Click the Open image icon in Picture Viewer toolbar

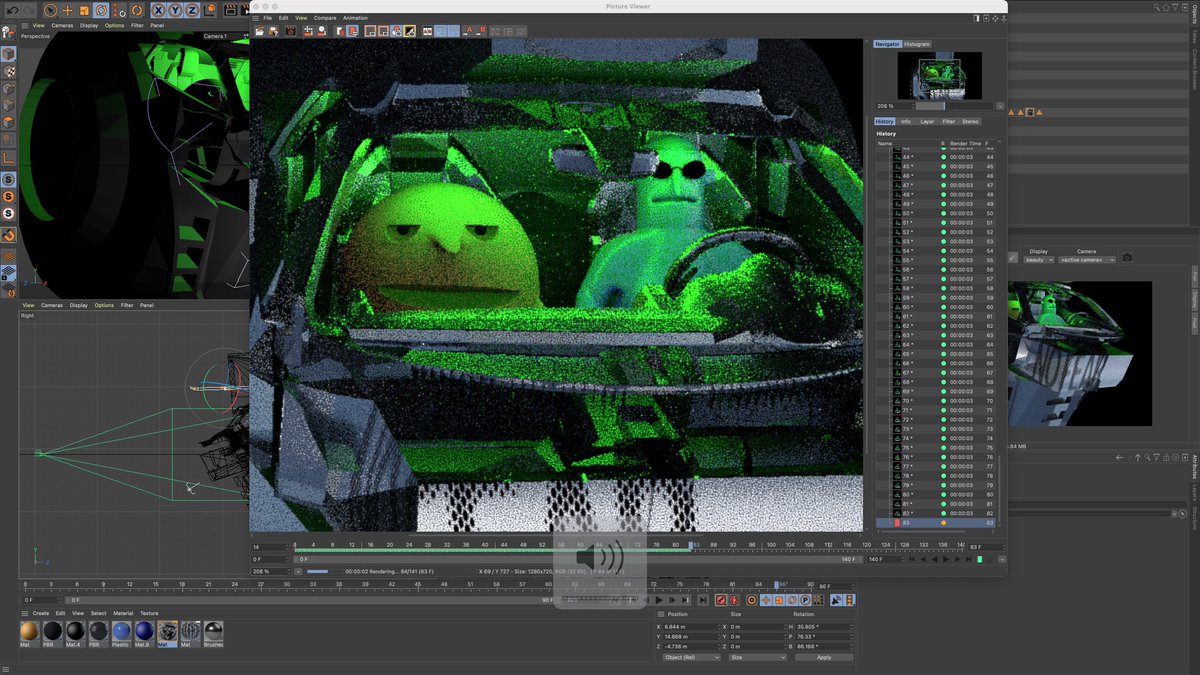(260, 31)
